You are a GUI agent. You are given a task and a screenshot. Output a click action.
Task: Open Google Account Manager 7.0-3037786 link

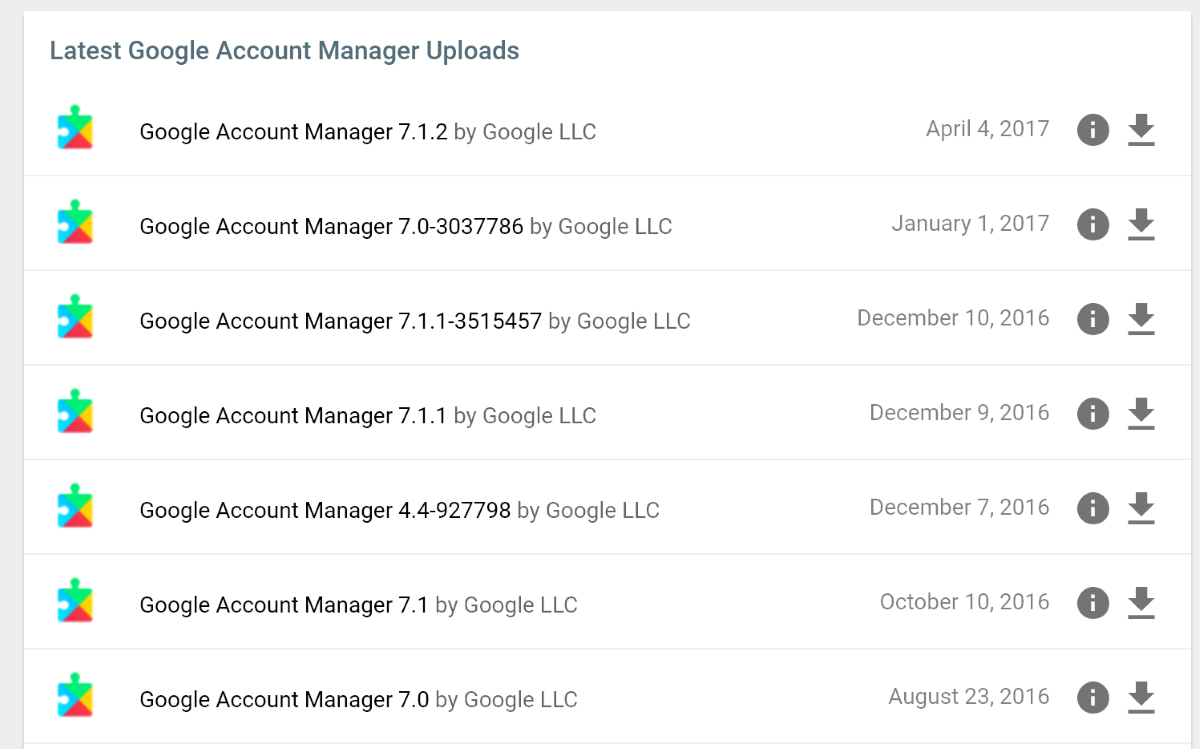[331, 227]
